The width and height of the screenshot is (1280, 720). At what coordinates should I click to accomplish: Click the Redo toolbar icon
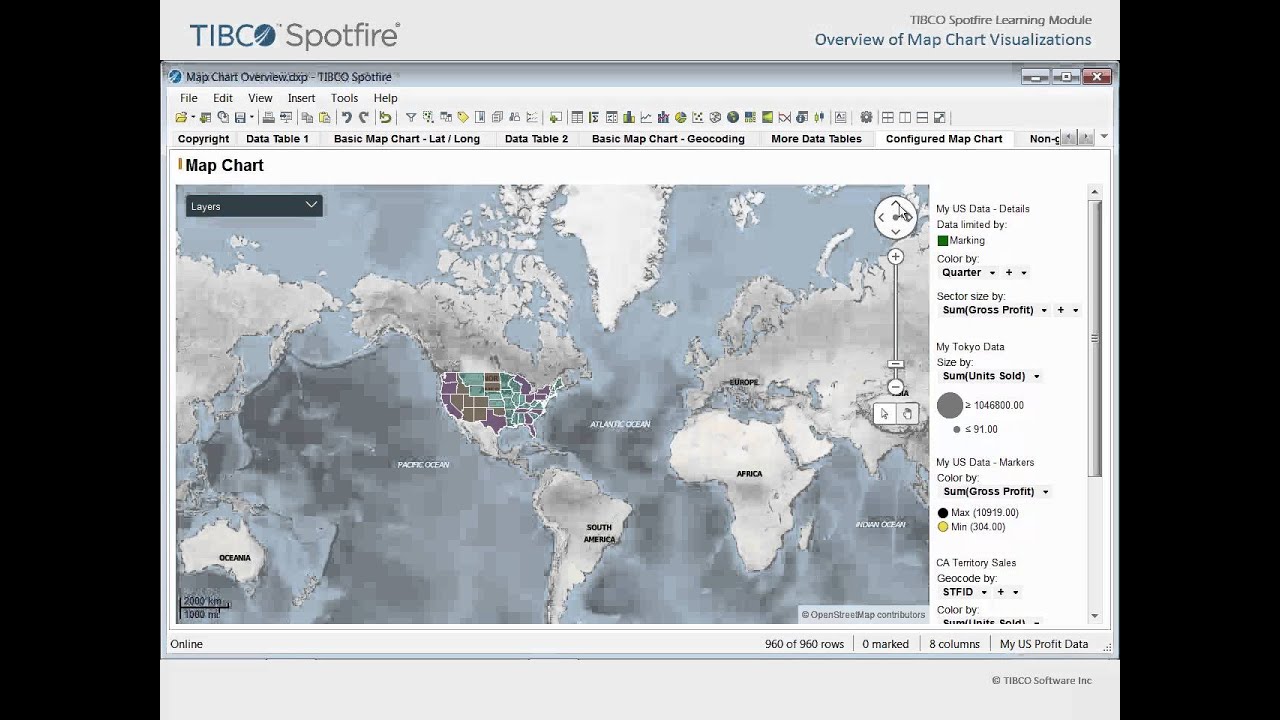[364, 117]
